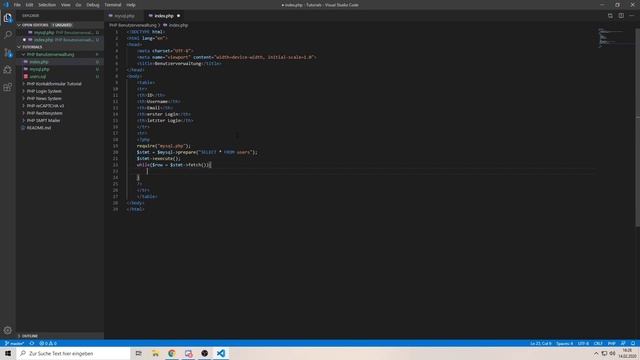
Task: Click the Ln/Col cursor position indicator
Action: (541, 343)
